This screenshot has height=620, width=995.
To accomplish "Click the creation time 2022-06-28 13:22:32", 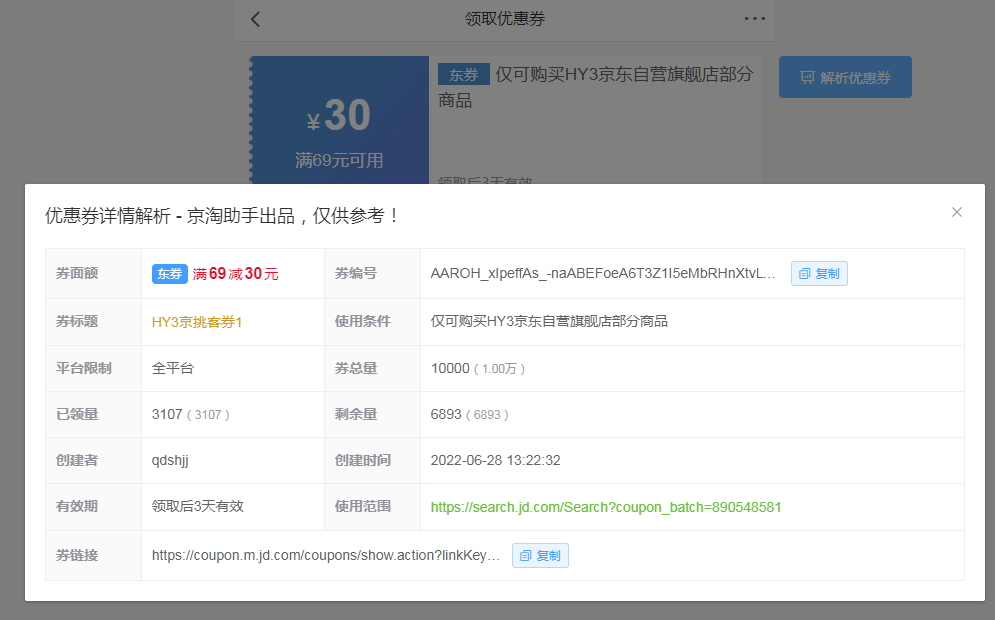I will (496, 460).
